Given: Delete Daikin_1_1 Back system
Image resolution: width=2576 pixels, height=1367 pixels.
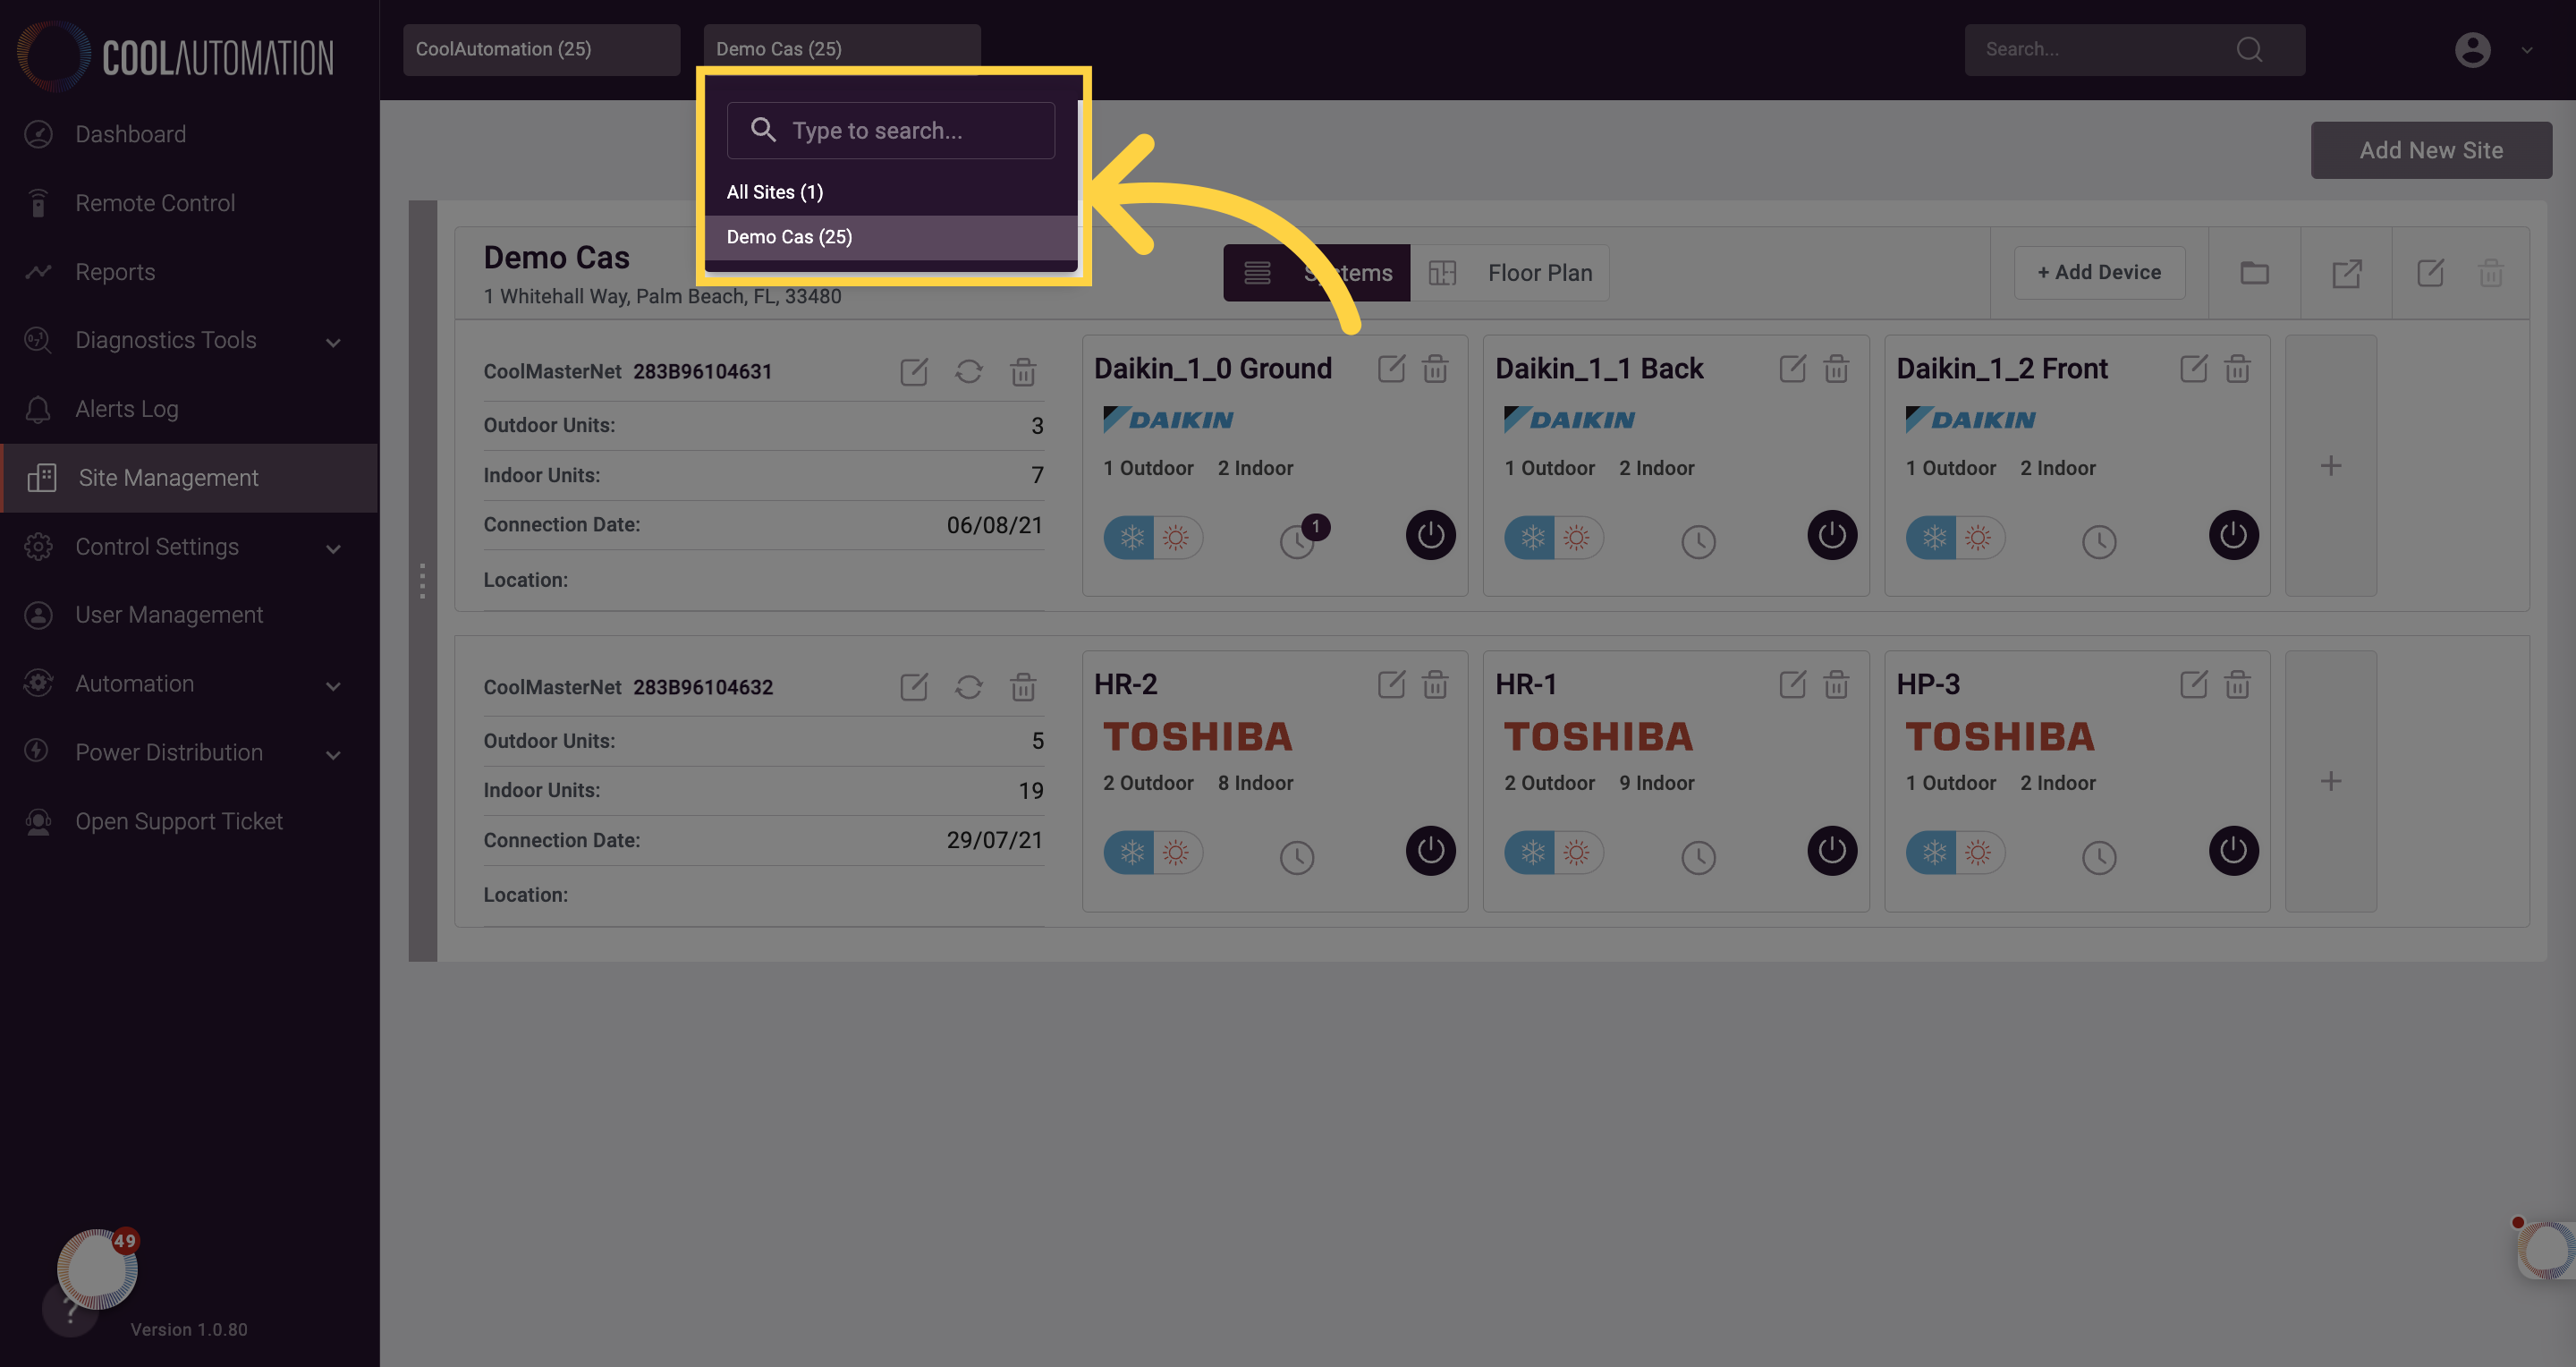Looking at the screenshot, I should point(1836,369).
